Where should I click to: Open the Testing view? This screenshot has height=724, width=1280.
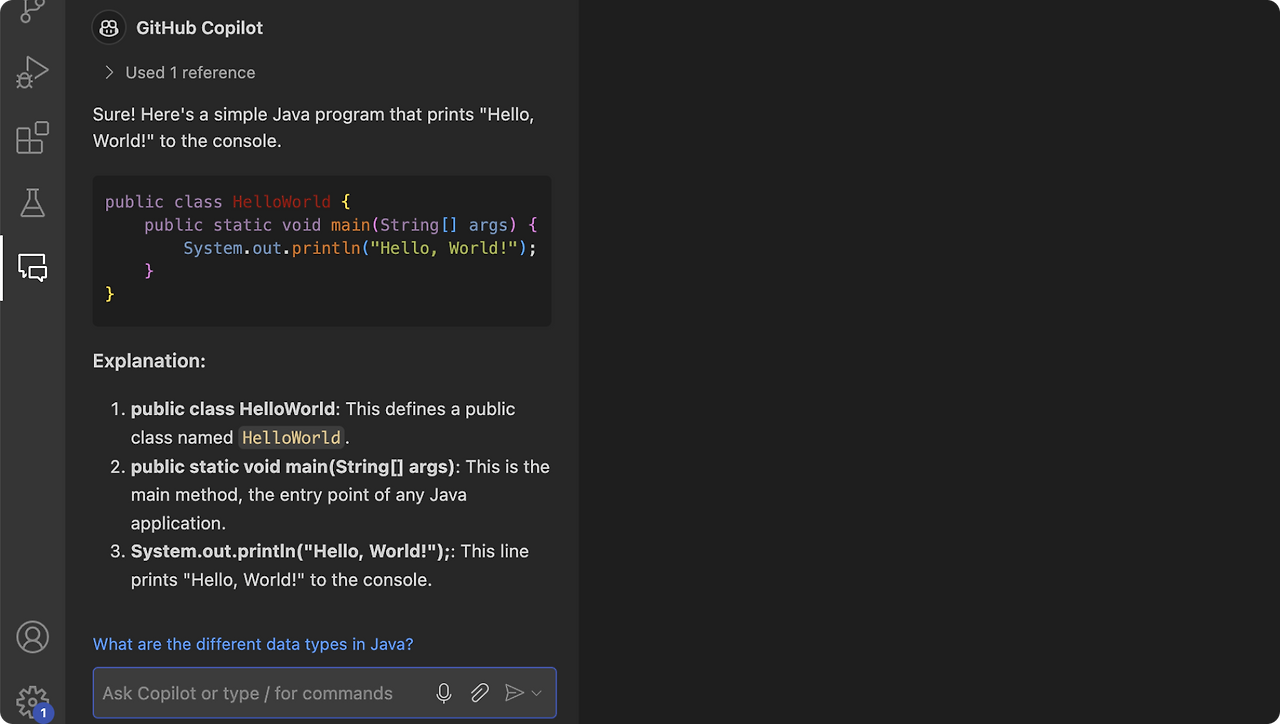[x=32, y=202]
